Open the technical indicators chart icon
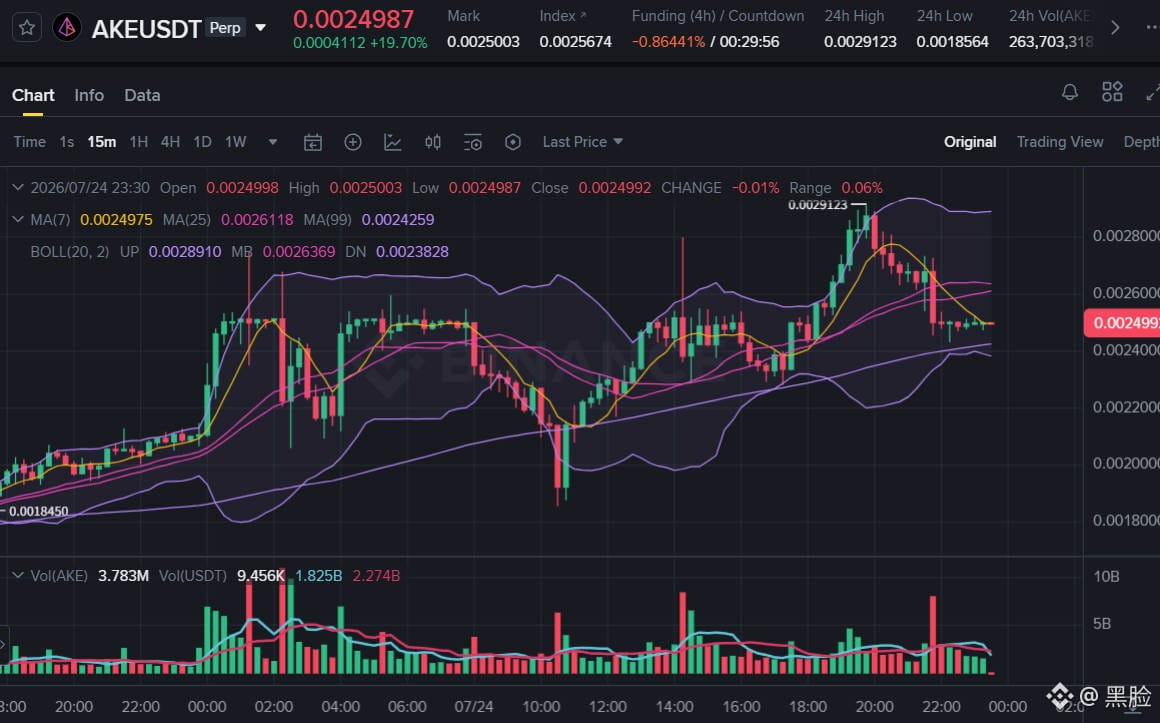This screenshot has width=1160, height=723. (x=393, y=142)
